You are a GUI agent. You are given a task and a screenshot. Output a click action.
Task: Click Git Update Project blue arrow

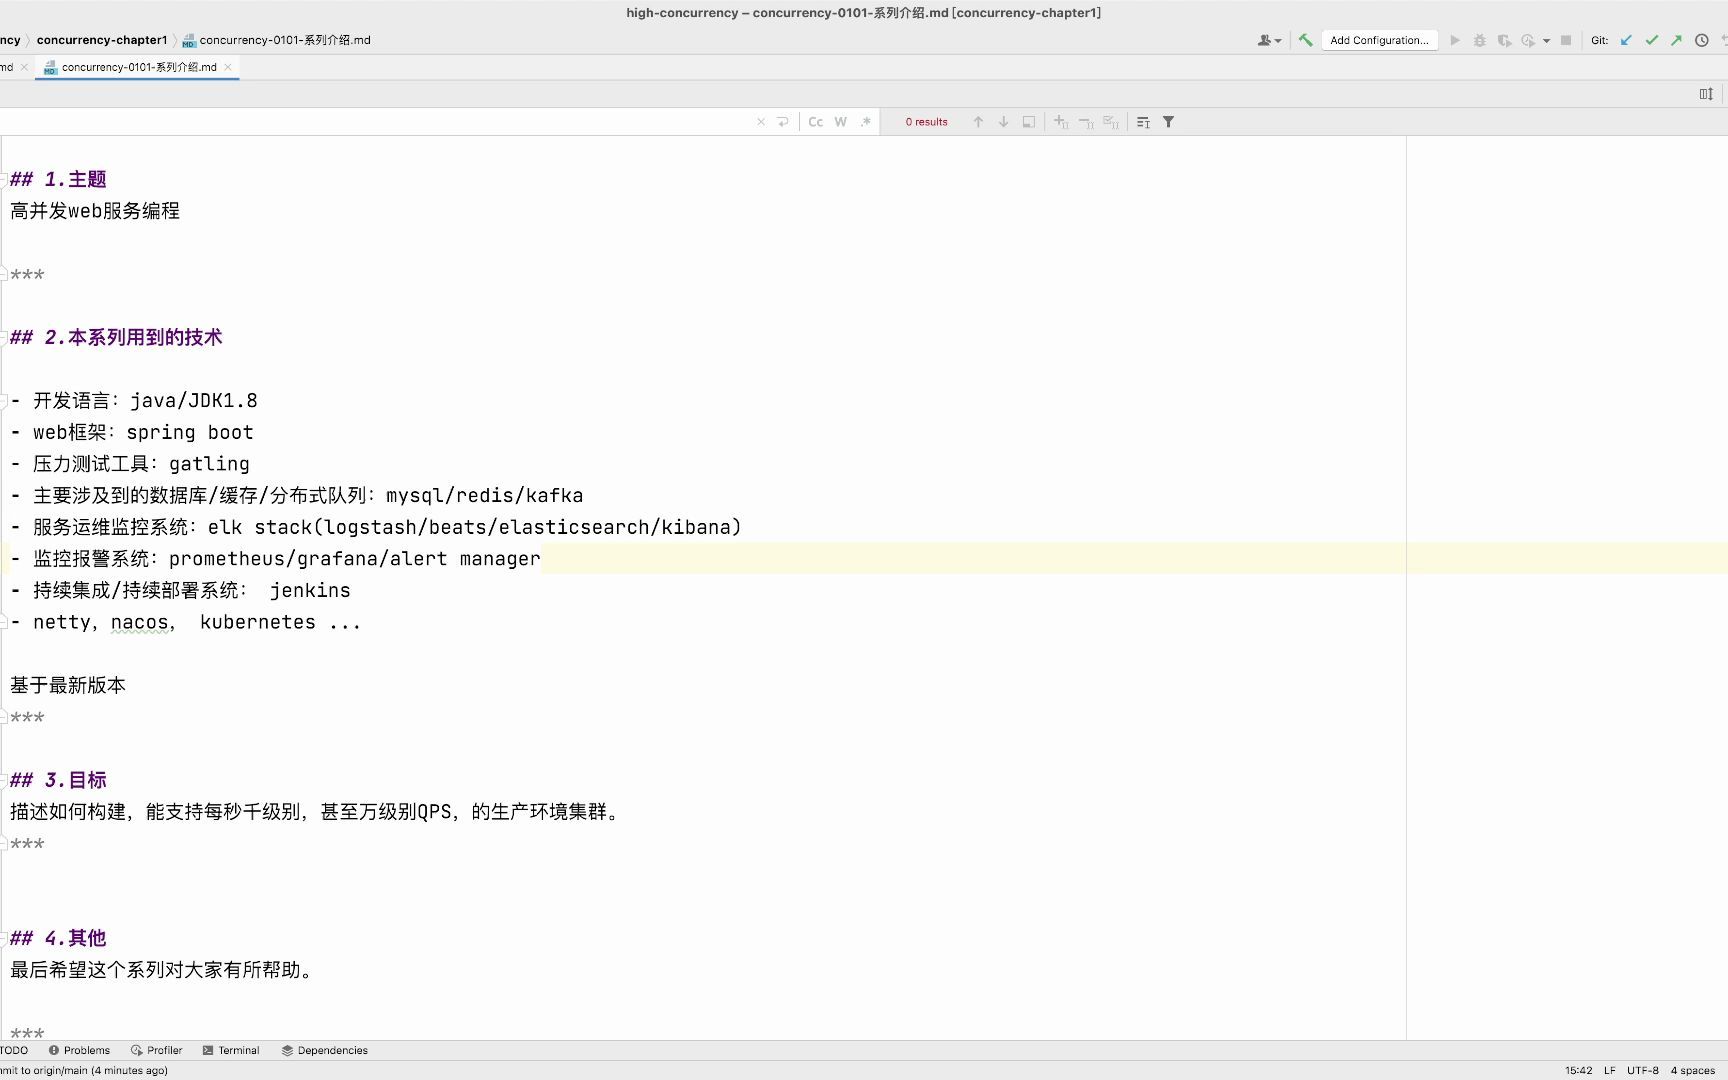coord(1626,40)
